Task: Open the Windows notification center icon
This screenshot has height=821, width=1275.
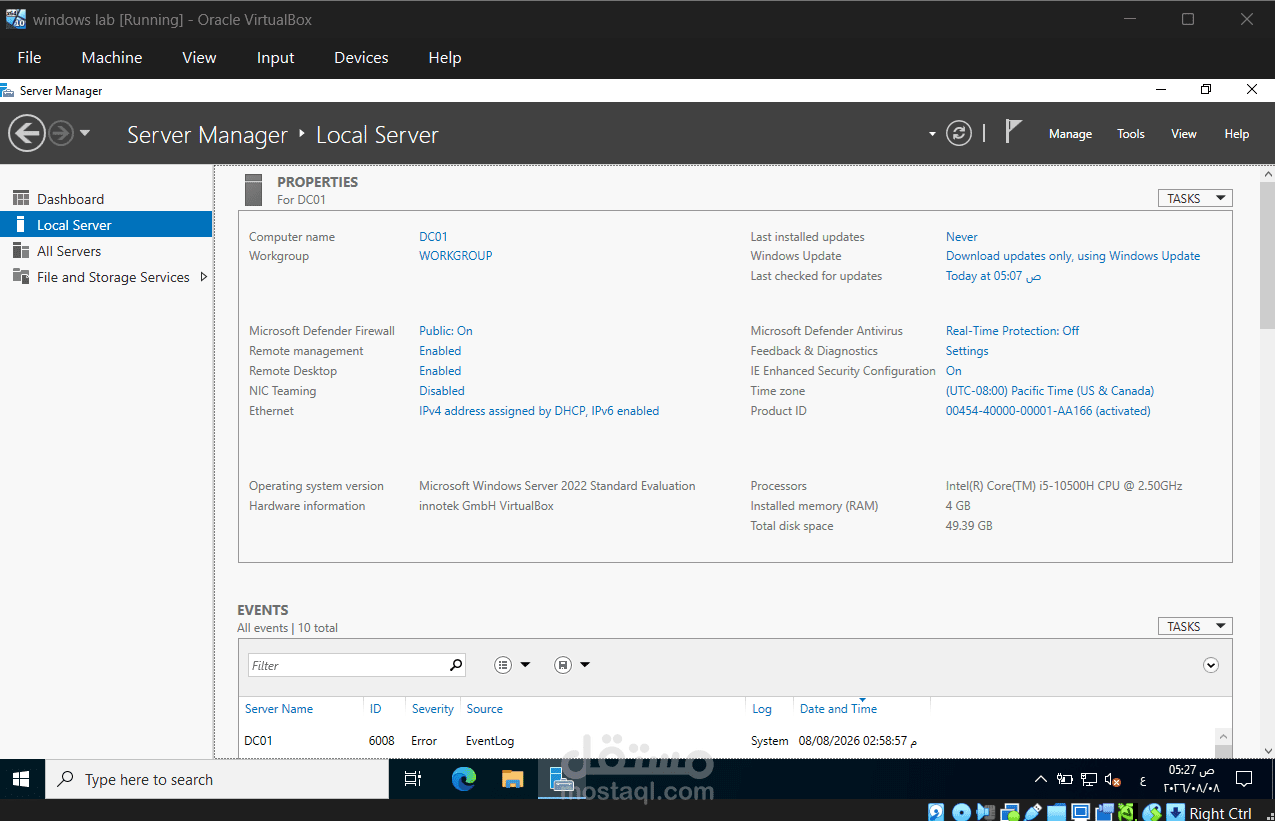Action: [x=1244, y=779]
